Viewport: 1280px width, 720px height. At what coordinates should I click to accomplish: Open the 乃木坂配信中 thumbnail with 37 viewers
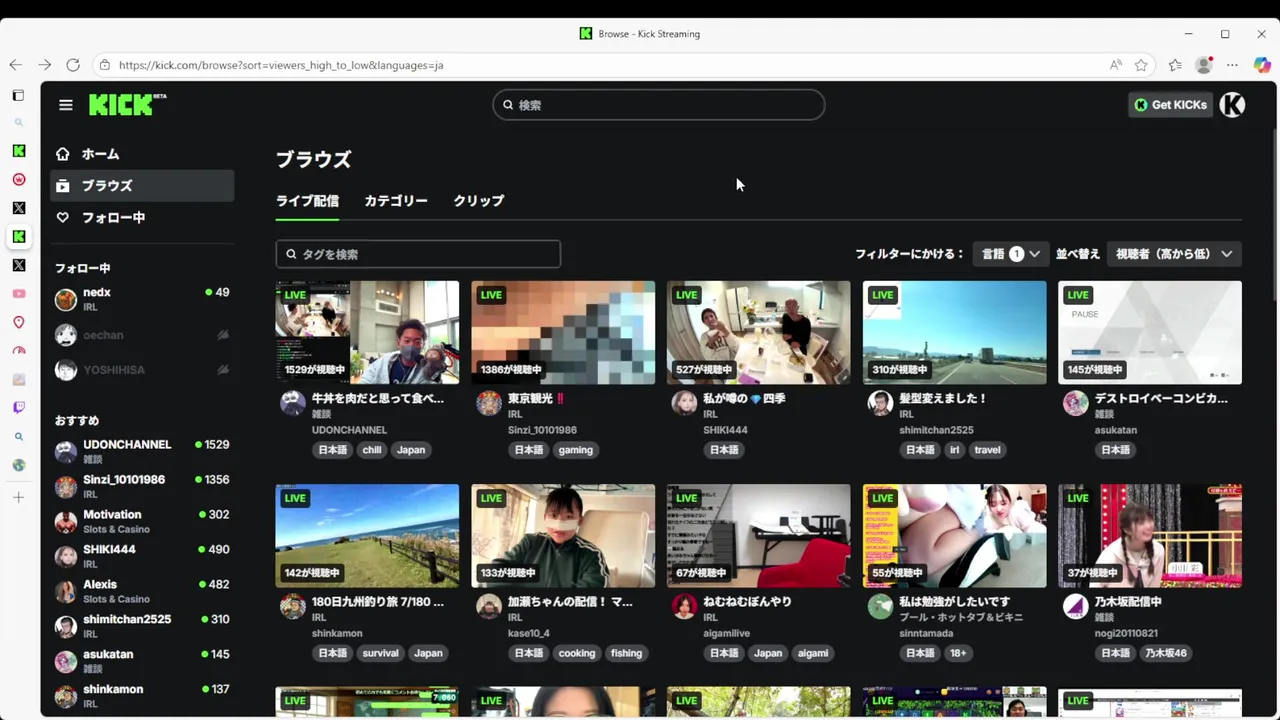tap(1150, 536)
